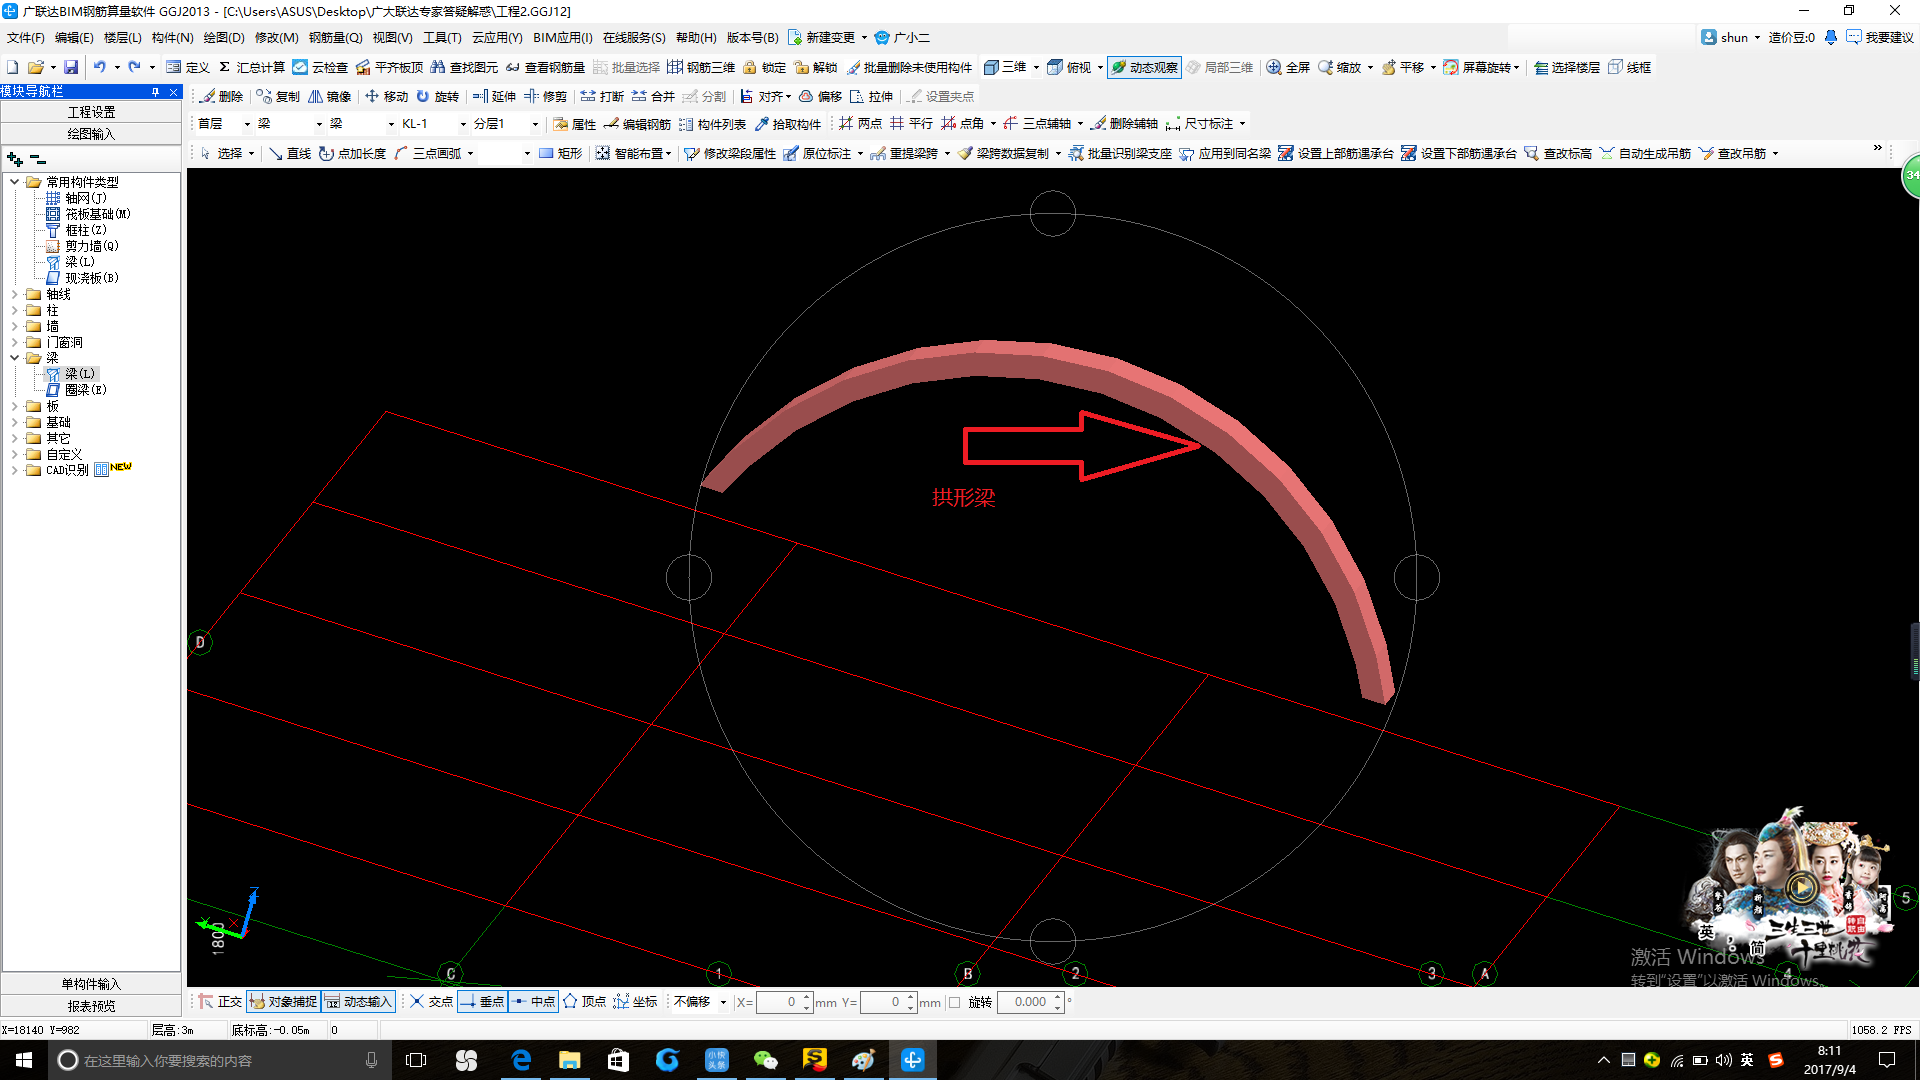
Task: Click the Windows Start button
Action: [24, 1060]
